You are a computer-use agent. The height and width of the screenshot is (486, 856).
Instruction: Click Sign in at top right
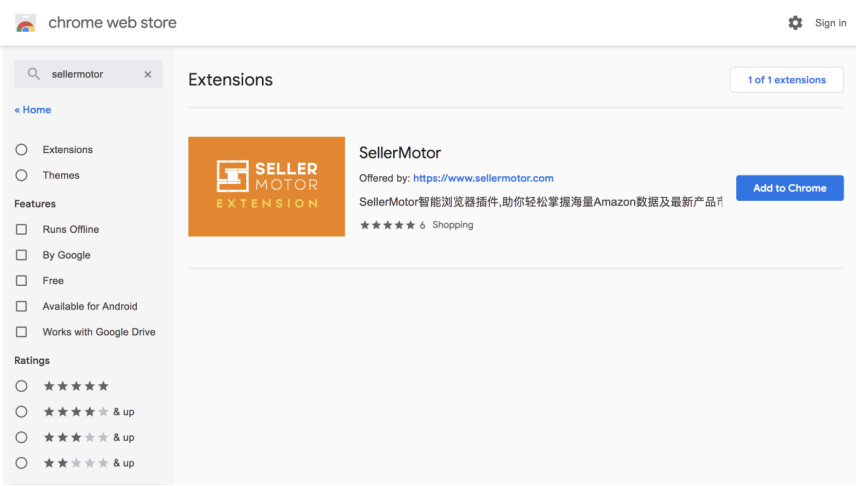coord(830,23)
